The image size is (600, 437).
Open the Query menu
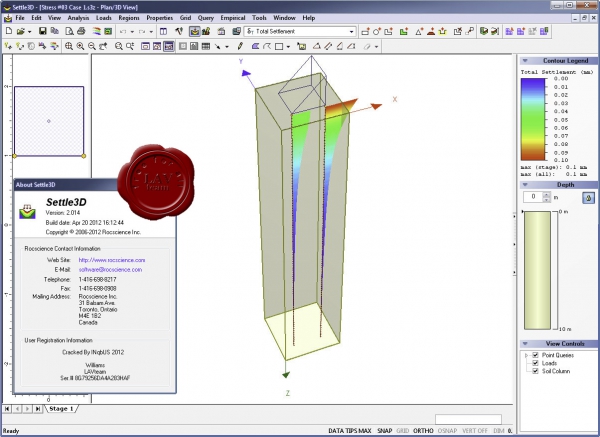coord(205,18)
